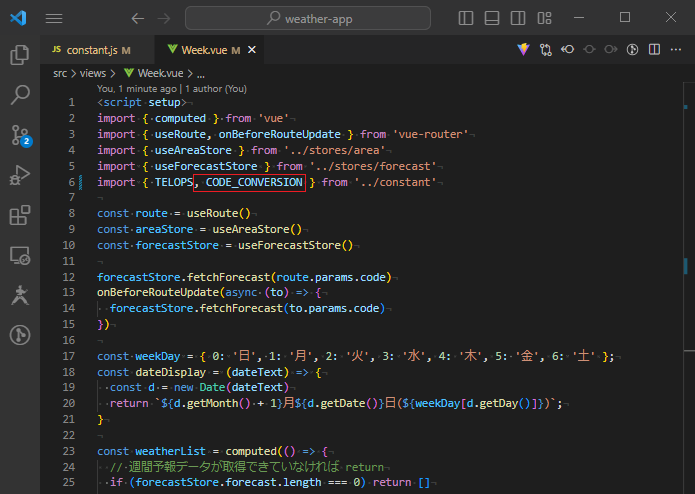Screen dimensions: 695x494
Task: Open Extensions view
Action: [20, 215]
